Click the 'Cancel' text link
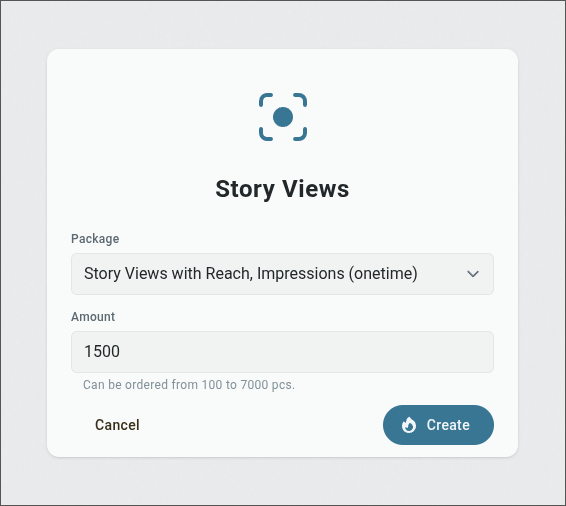This screenshot has height=506, width=566. 117,425
